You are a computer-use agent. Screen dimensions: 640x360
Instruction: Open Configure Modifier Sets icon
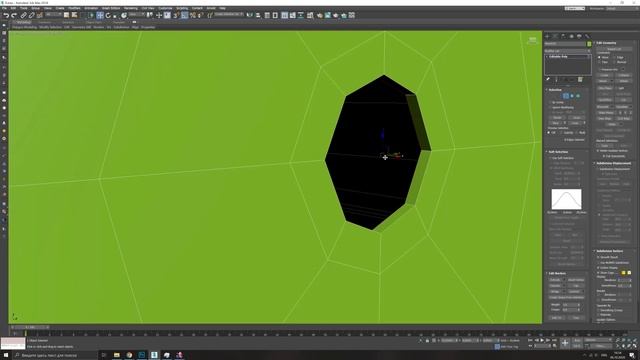coord(580,80)
